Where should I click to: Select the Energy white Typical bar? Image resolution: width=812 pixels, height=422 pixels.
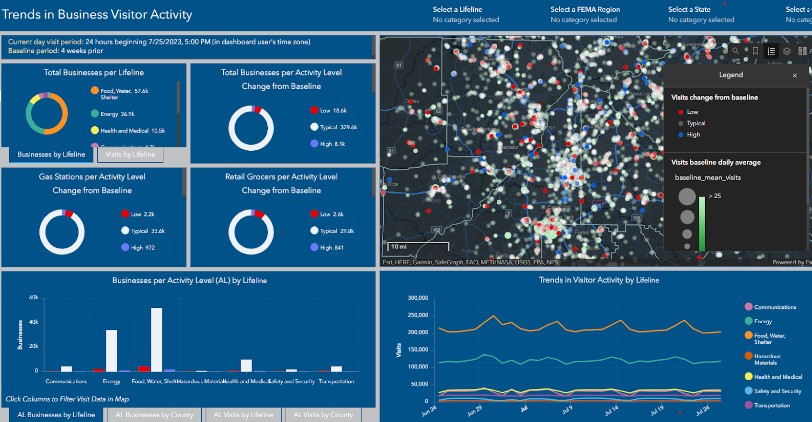pos(111,351)
